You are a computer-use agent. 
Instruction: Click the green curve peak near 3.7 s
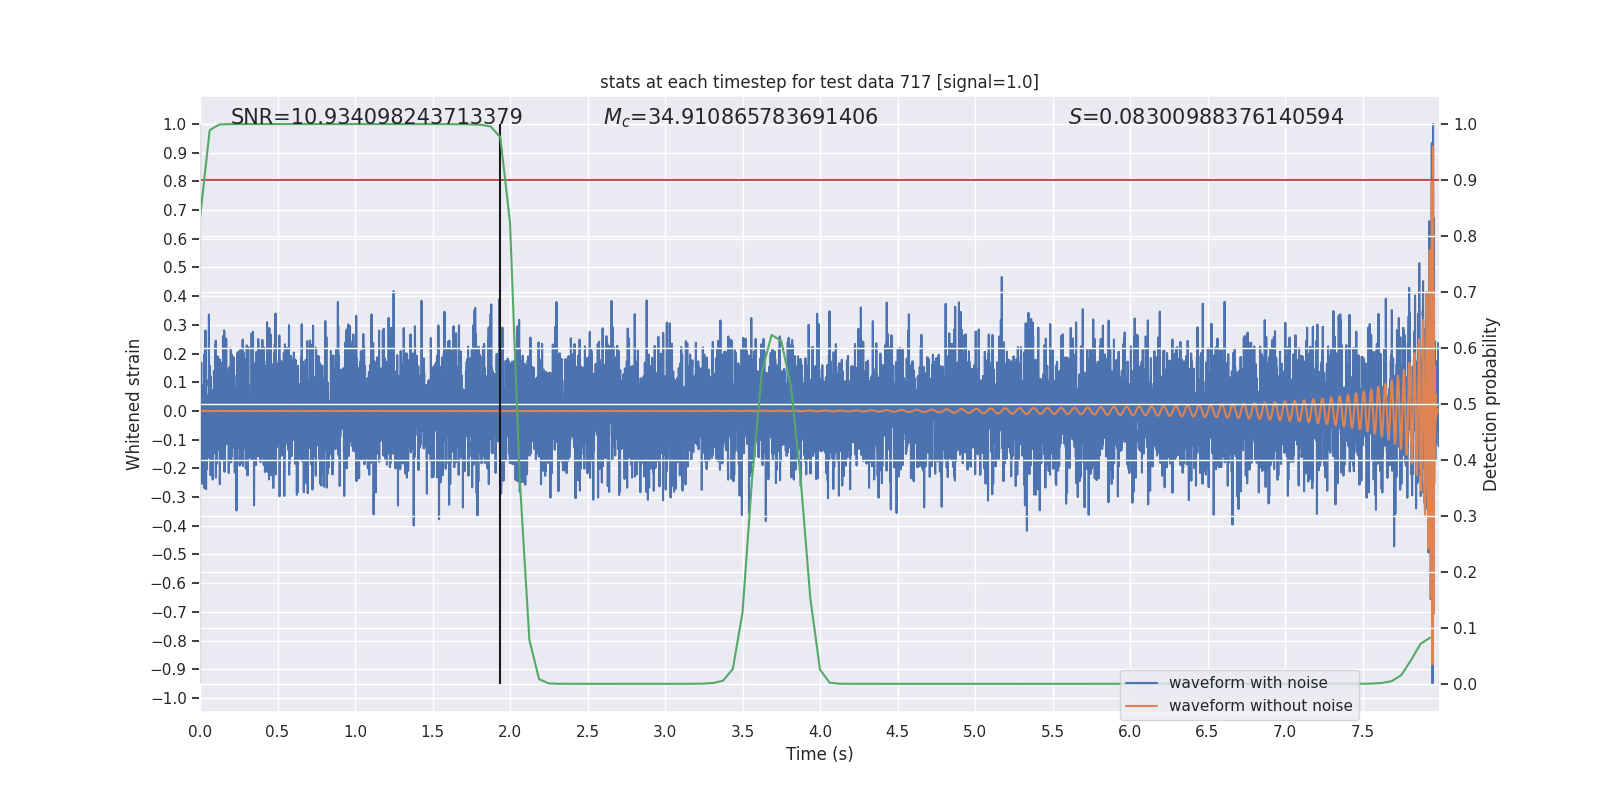point(772,336)
